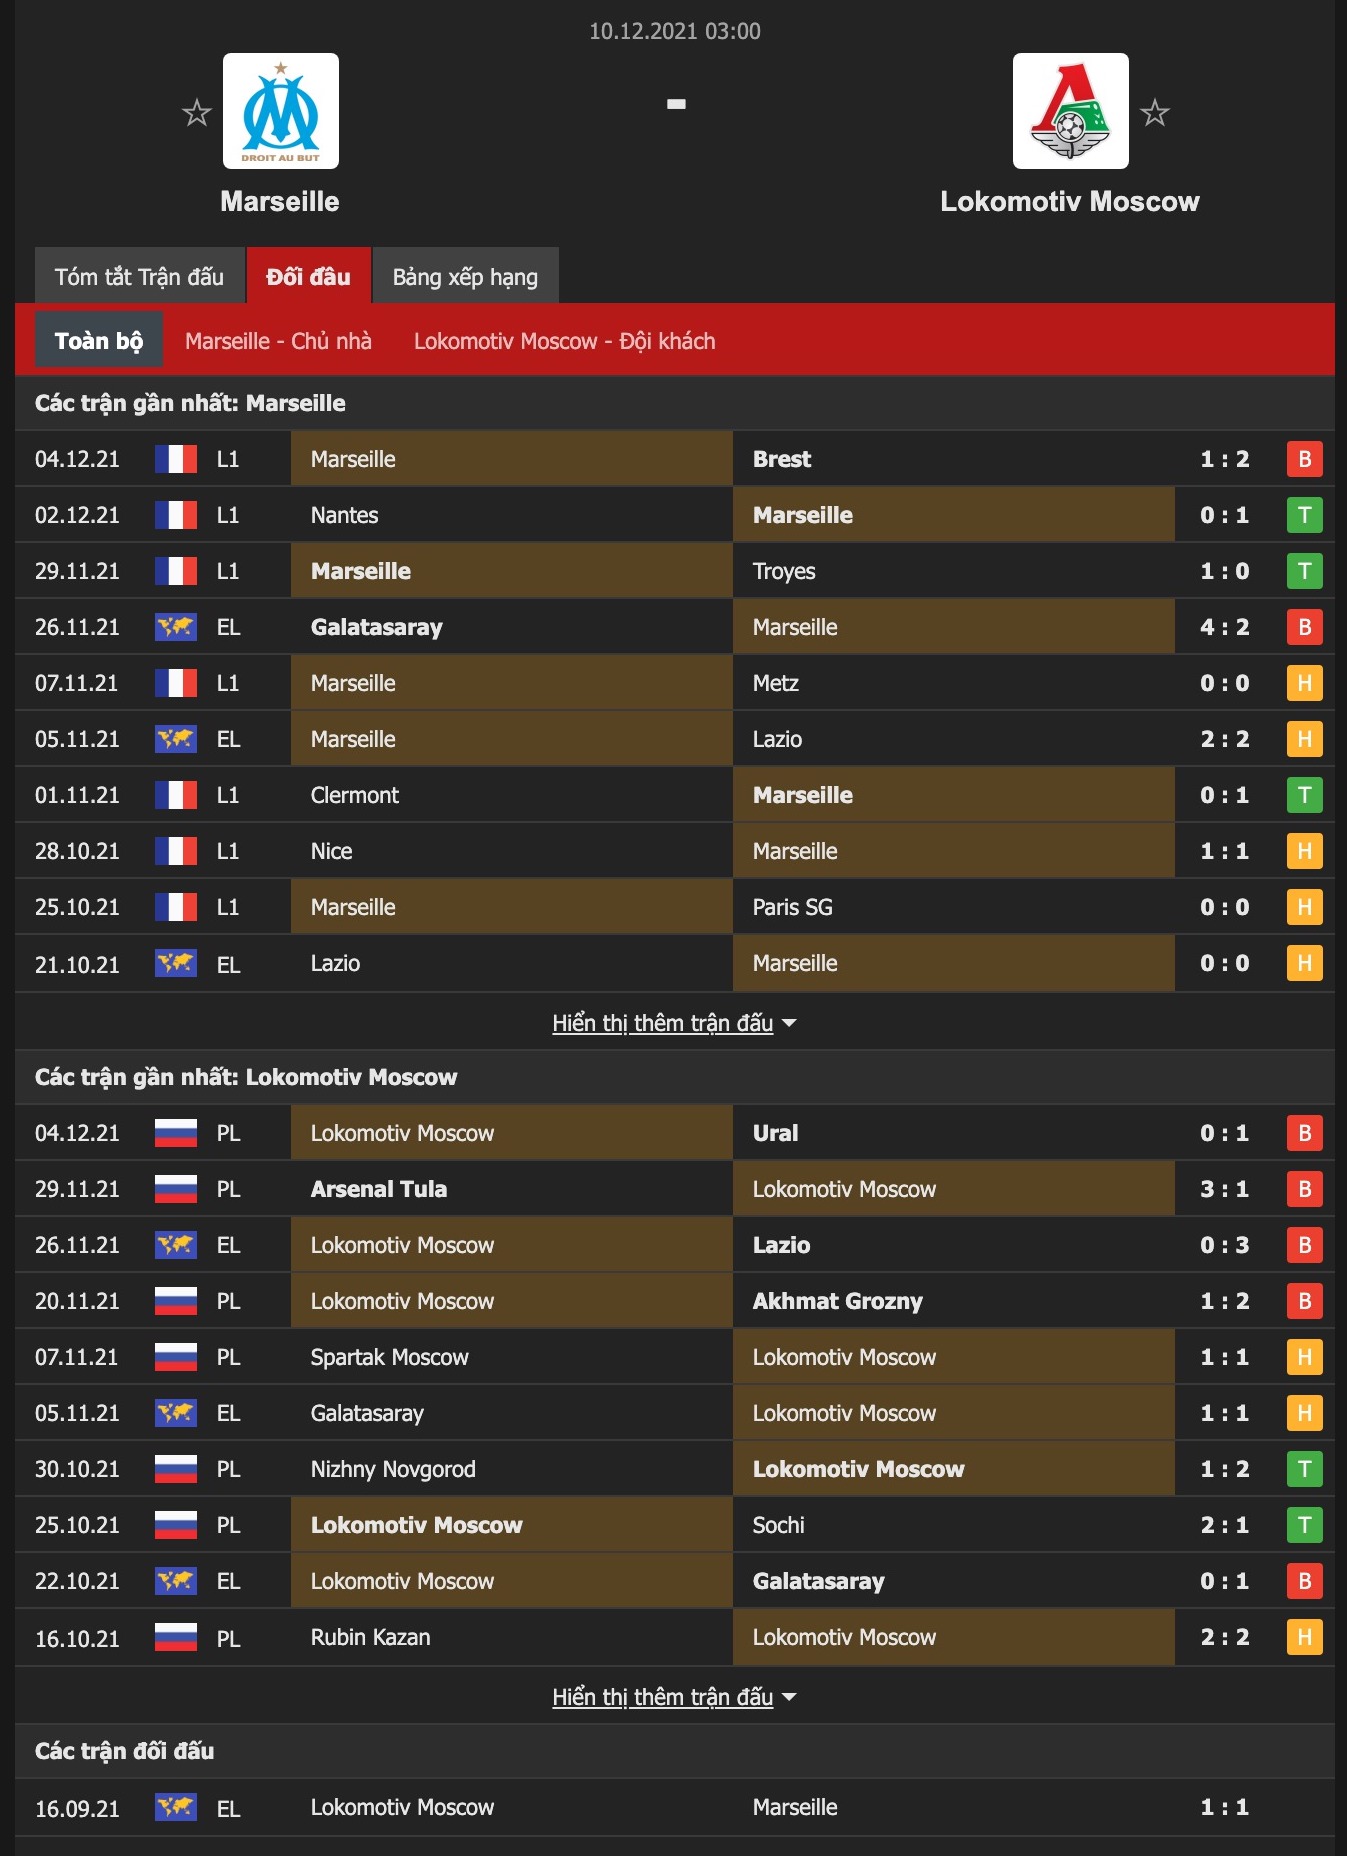Click the Europe icon on 26.11.21 Galatasaray-Marseille row
Screen dimensions: 1347x1856
coord(176,627)
